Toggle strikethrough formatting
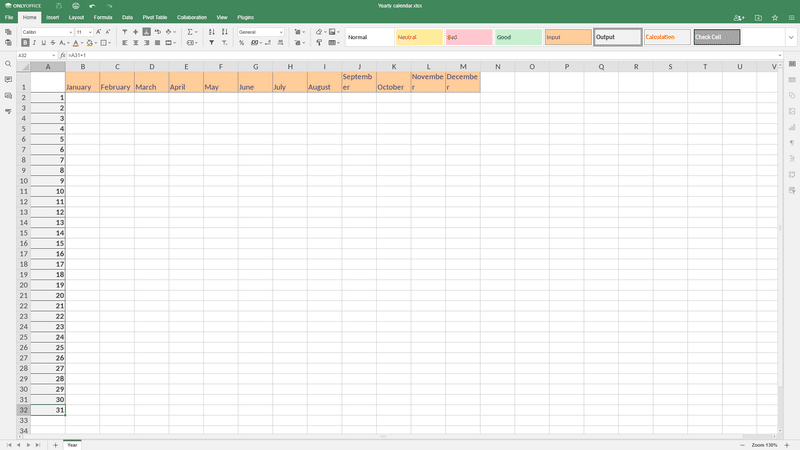The image size is (800, 450). pyautogui.click(x=53, y=43)
